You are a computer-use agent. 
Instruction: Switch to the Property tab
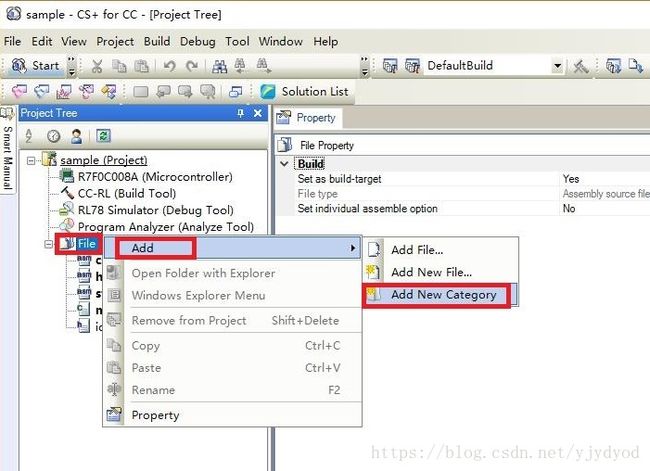click(308, 118)
